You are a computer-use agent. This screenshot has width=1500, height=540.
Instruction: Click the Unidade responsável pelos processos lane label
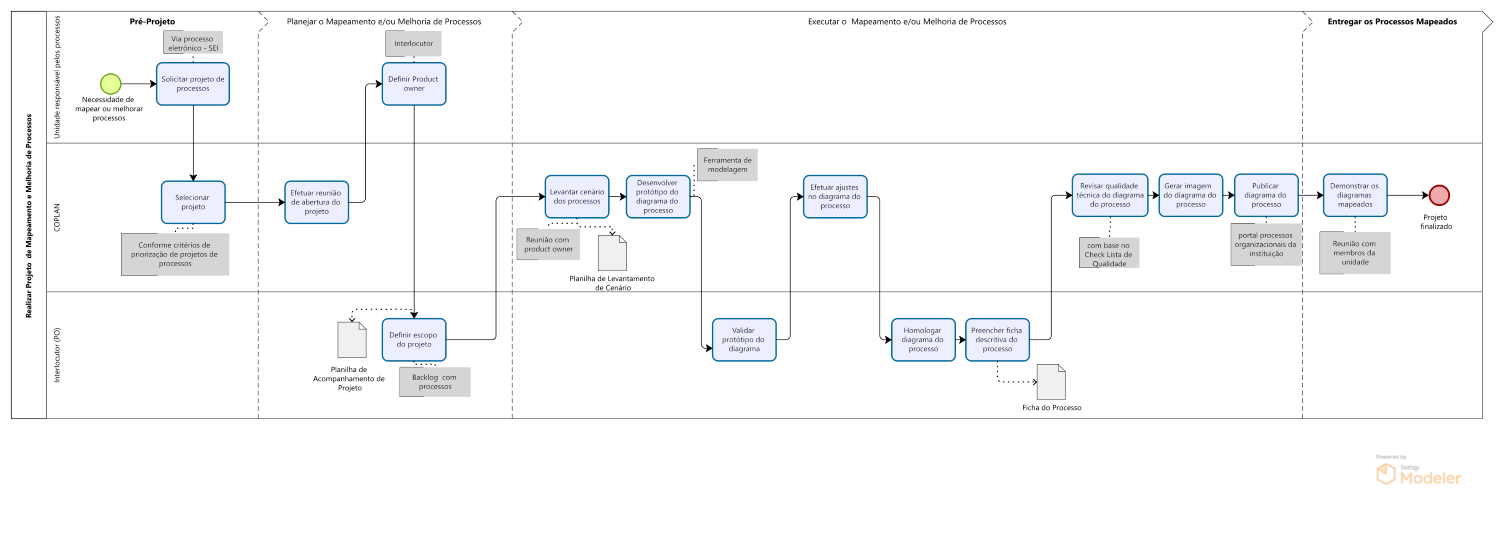[x=57, y=77]
